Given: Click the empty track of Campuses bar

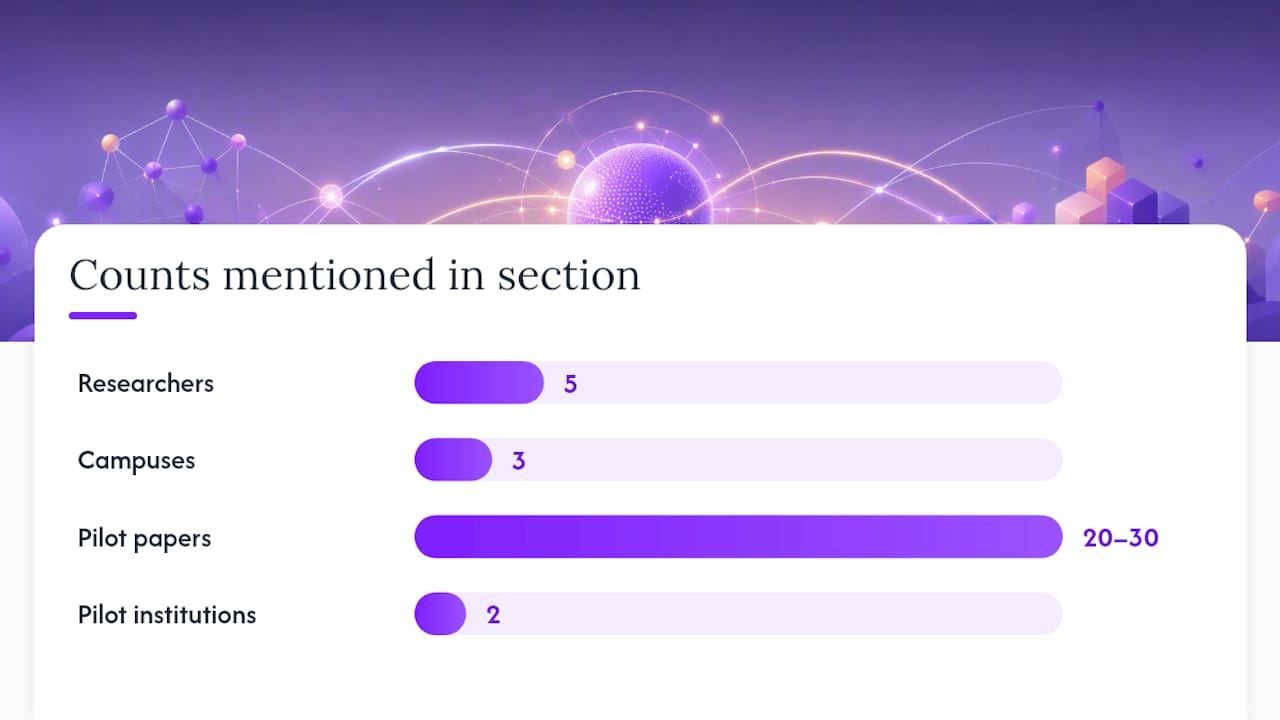Looking at the screenshot, I should coord(777,460).
